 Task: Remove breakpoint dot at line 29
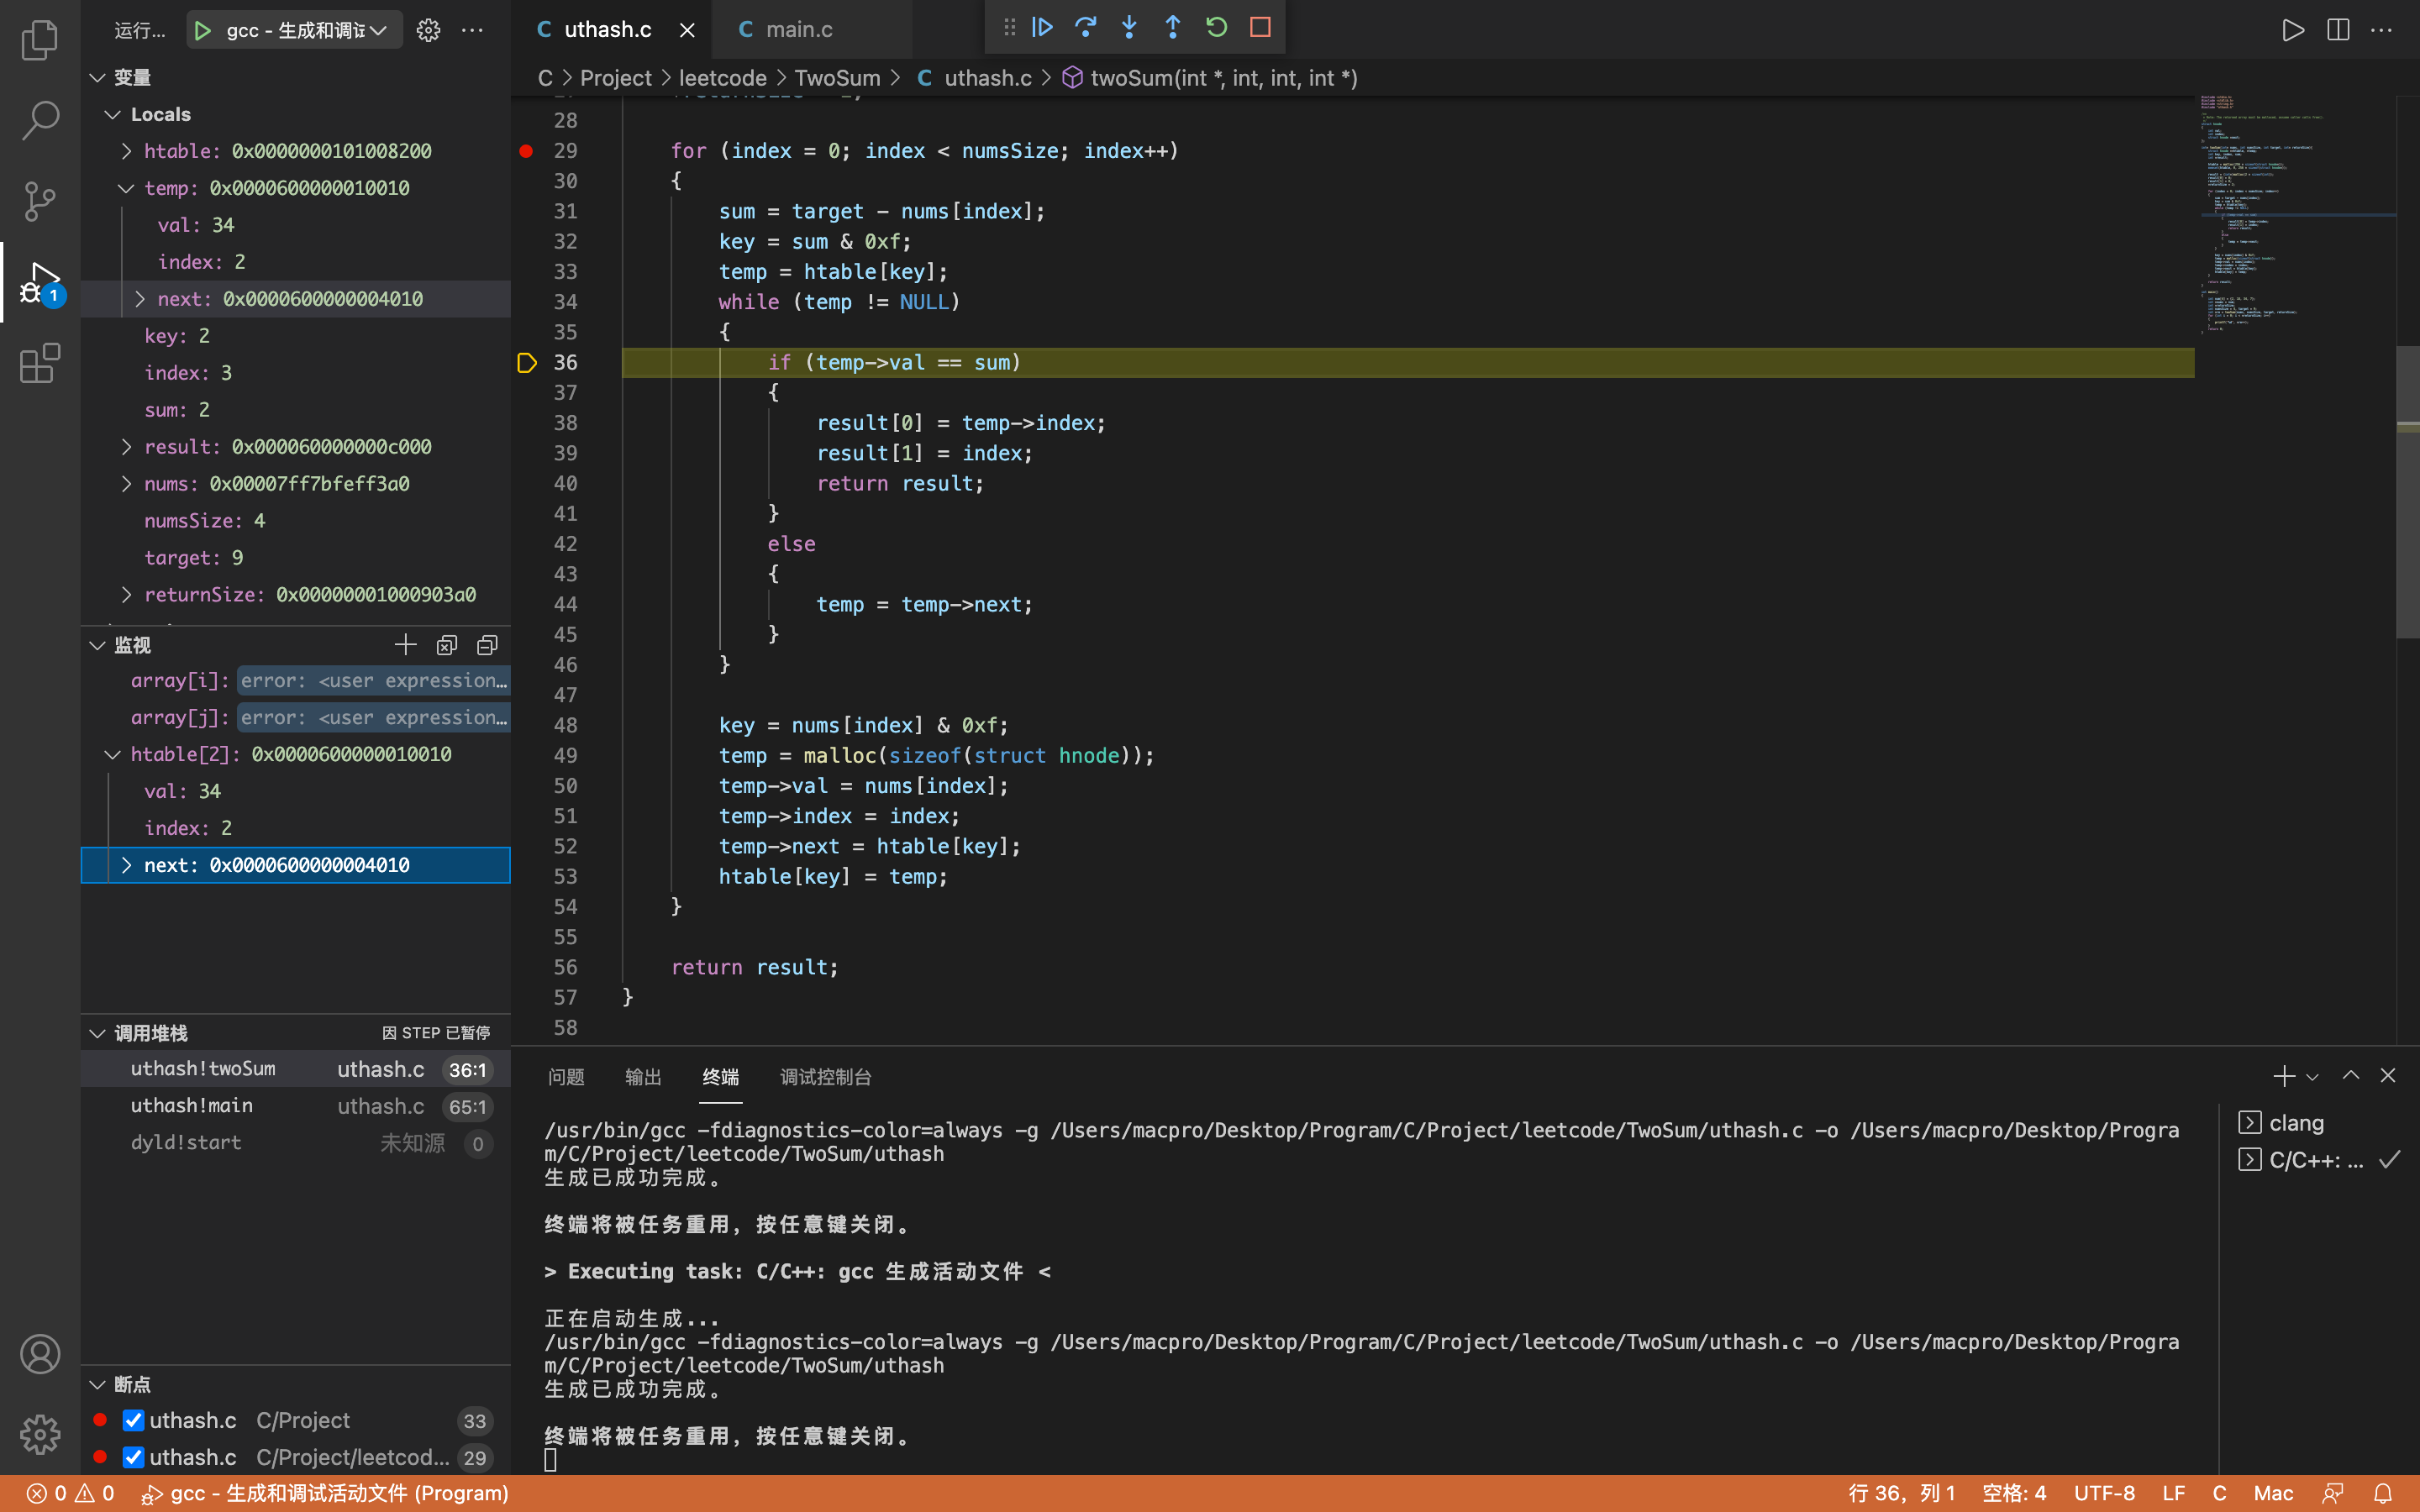pyautogui.click(x=526, y=151)
